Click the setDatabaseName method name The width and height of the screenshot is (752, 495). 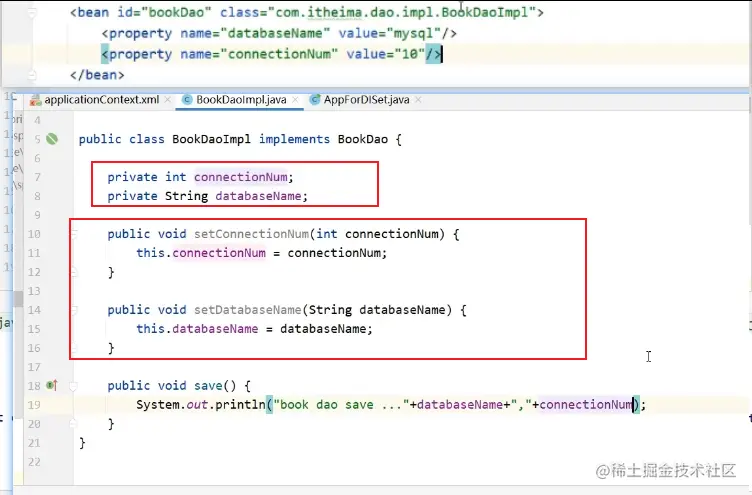pos(247,310)
